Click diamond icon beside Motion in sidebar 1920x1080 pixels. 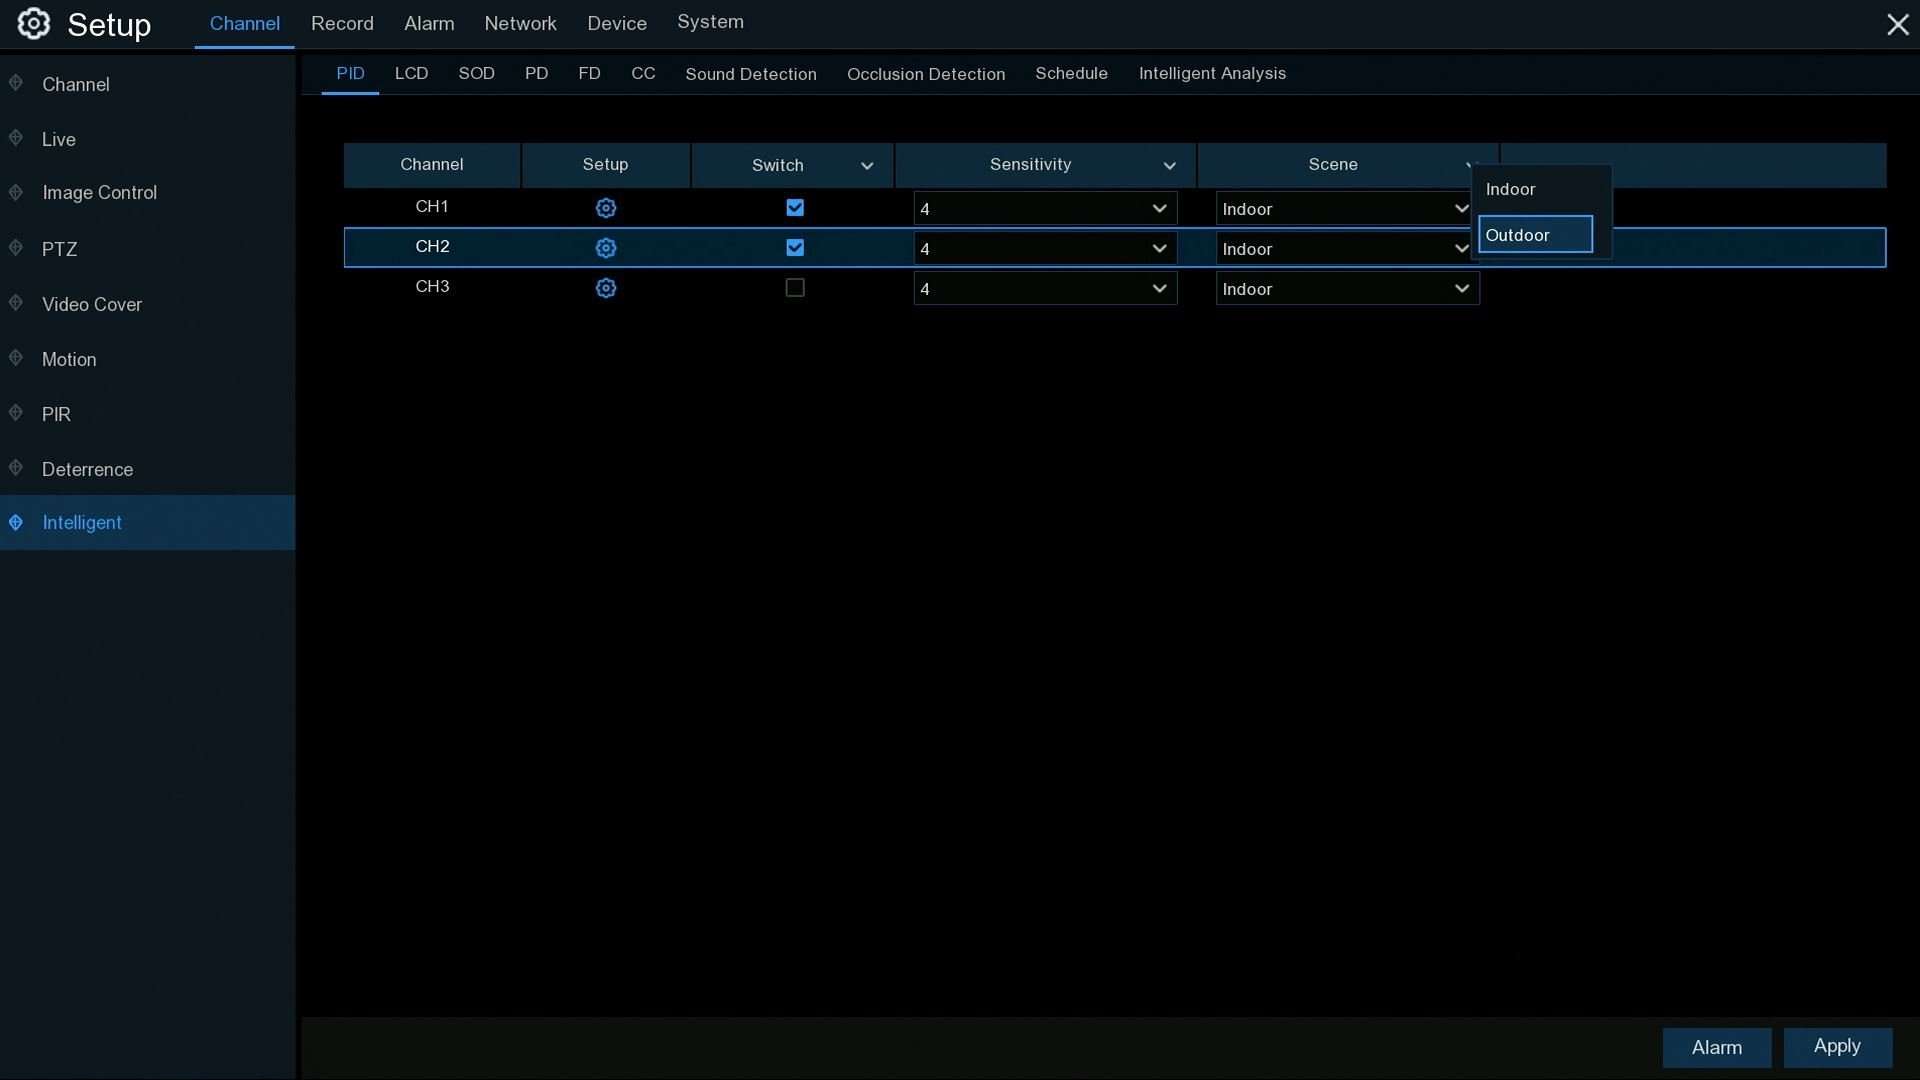16,358
